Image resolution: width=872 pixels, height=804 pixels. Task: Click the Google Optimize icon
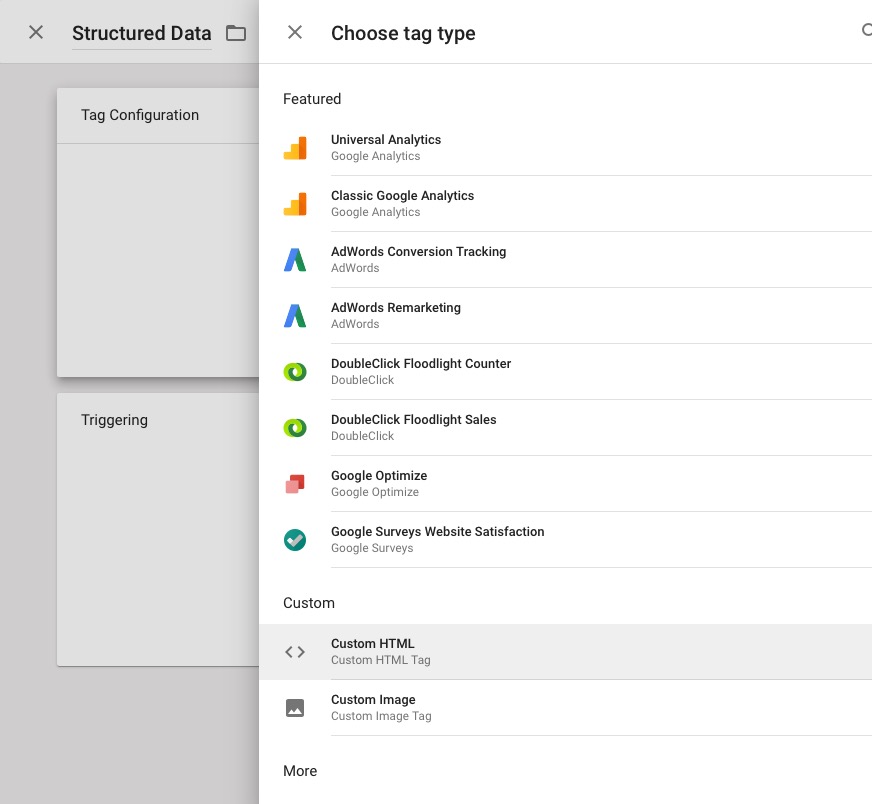(x=295, y=484)
